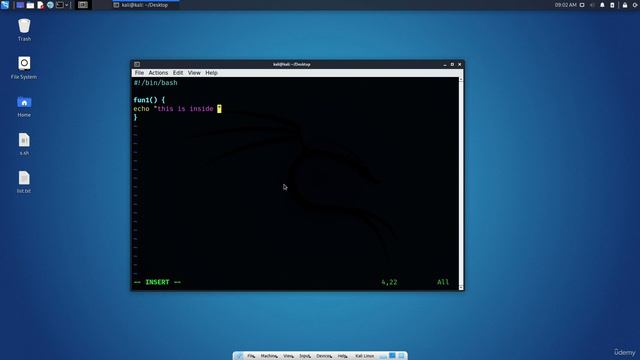
Task: Open the VirtualBox Machine menu
Action: coord(269,356)
